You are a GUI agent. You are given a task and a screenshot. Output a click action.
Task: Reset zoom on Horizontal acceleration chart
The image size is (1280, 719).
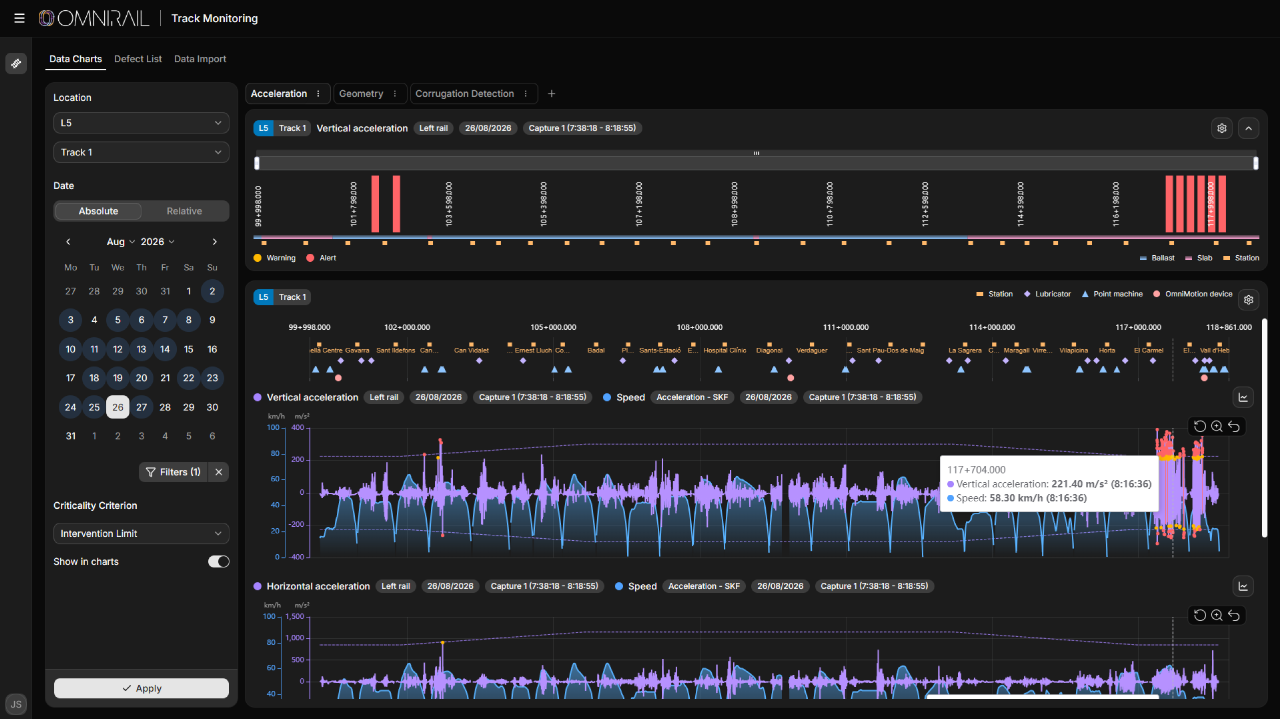pyautogui.click(x=1200, y=615)
